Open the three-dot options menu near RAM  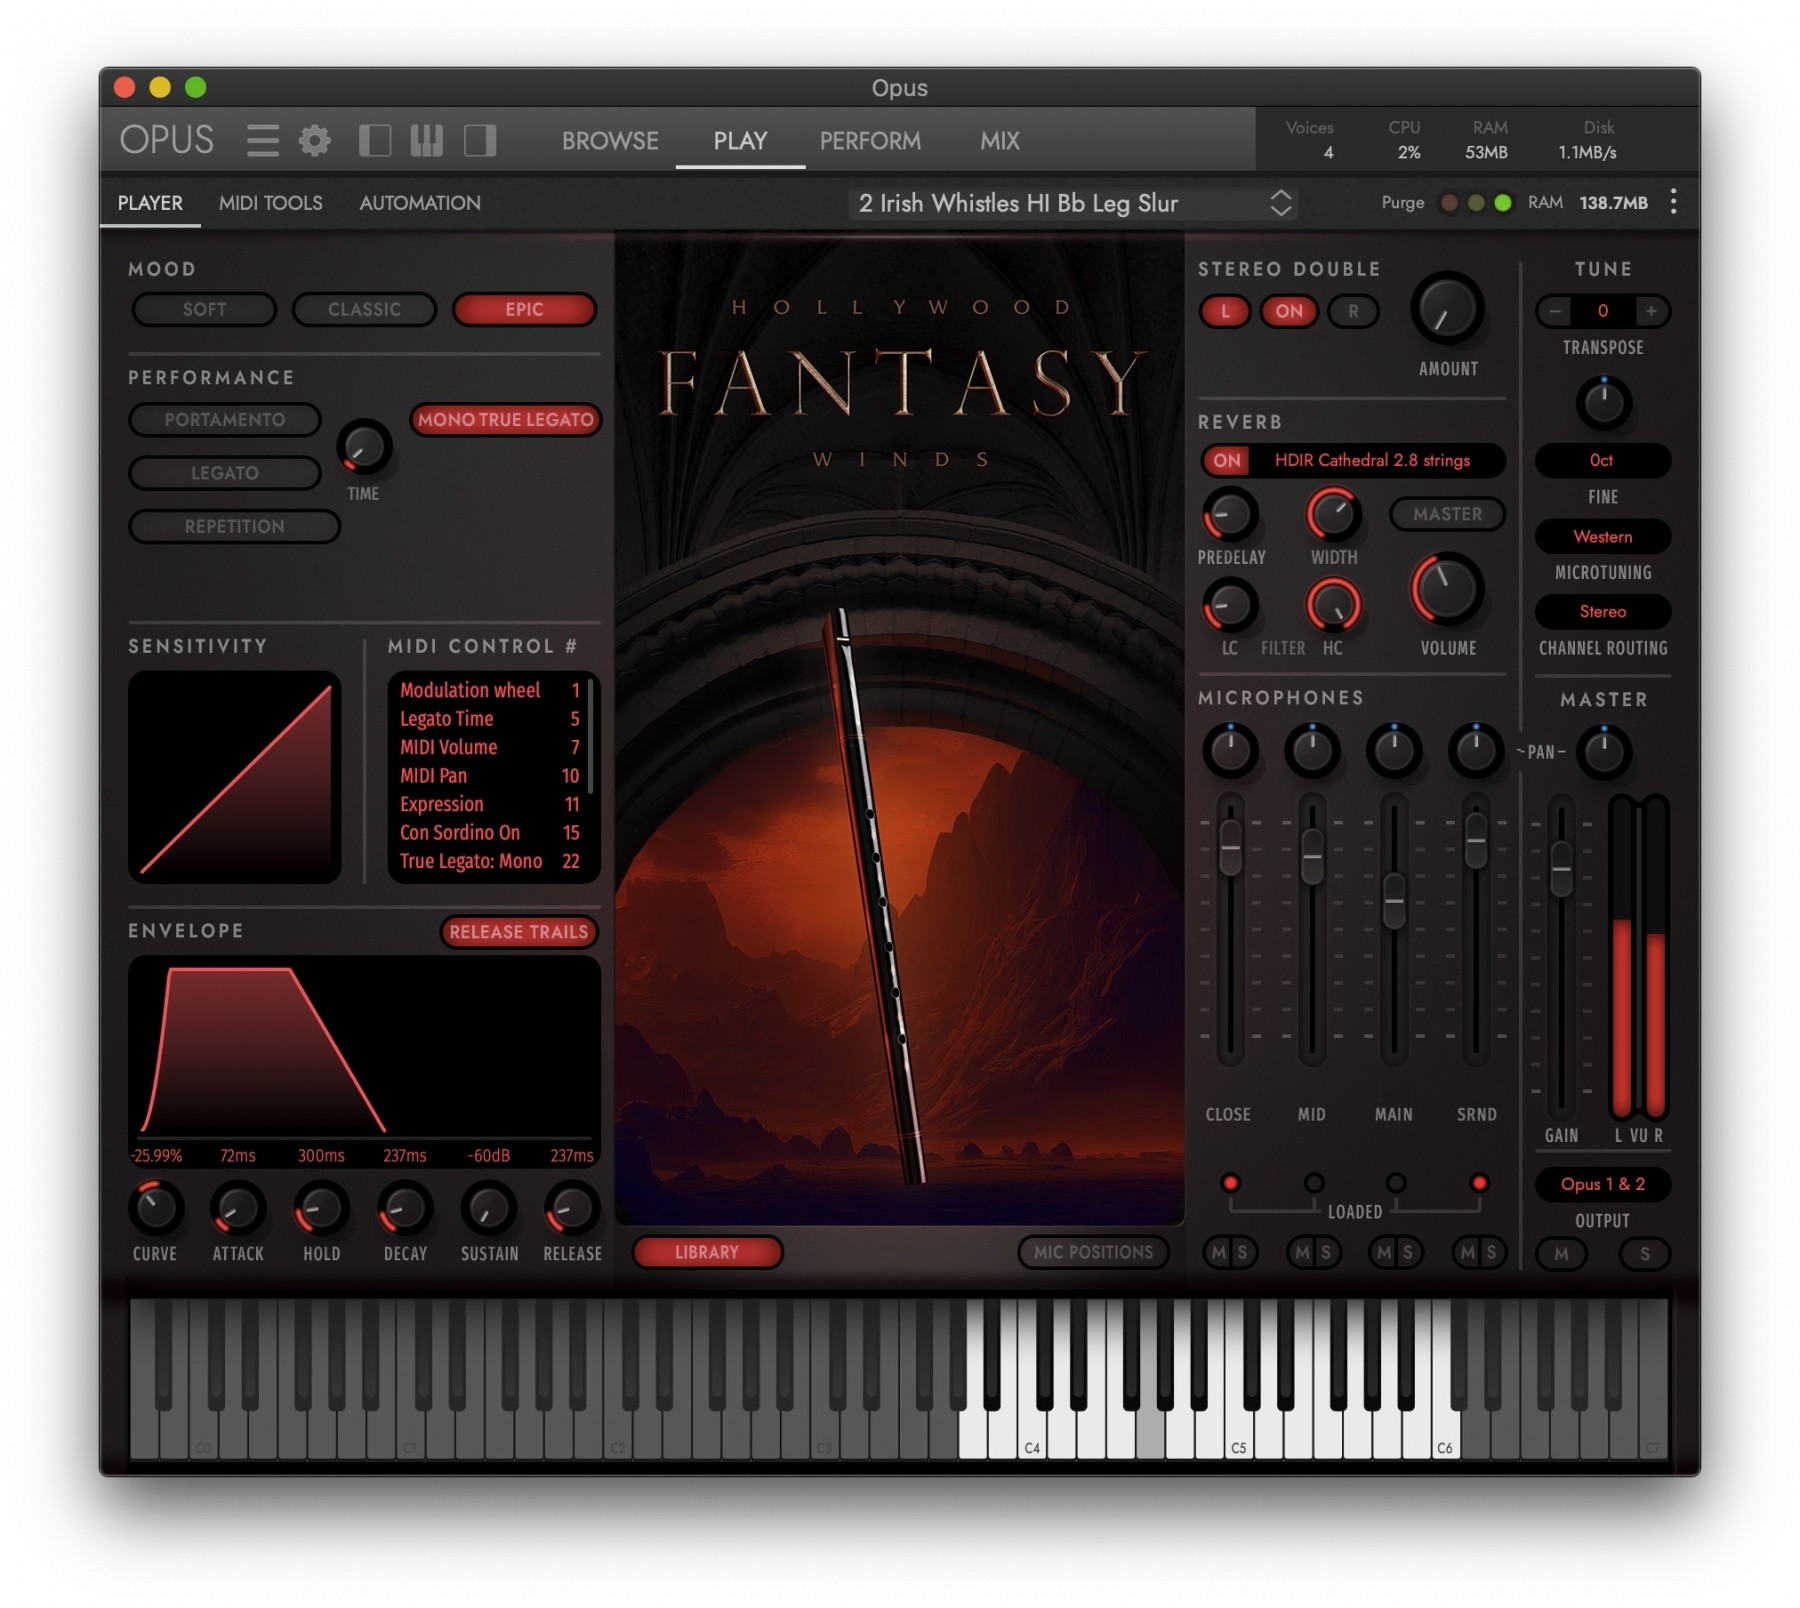[1673, 202]
